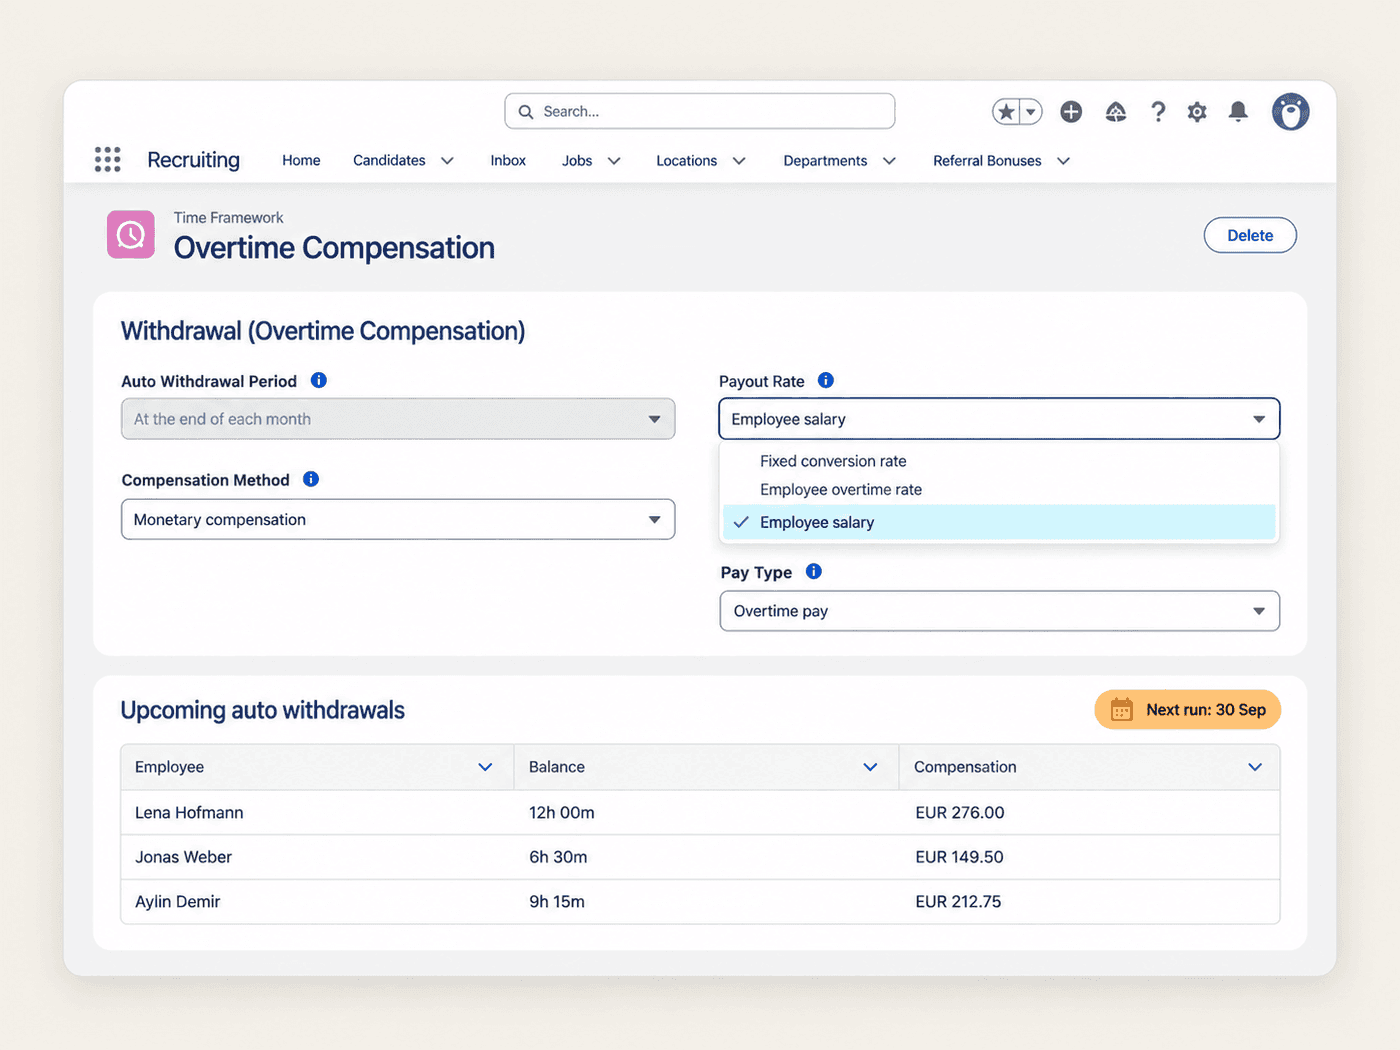Open the Balance column menu chevron
This screenshot has width=1400, height=1050.
(870, 767)
